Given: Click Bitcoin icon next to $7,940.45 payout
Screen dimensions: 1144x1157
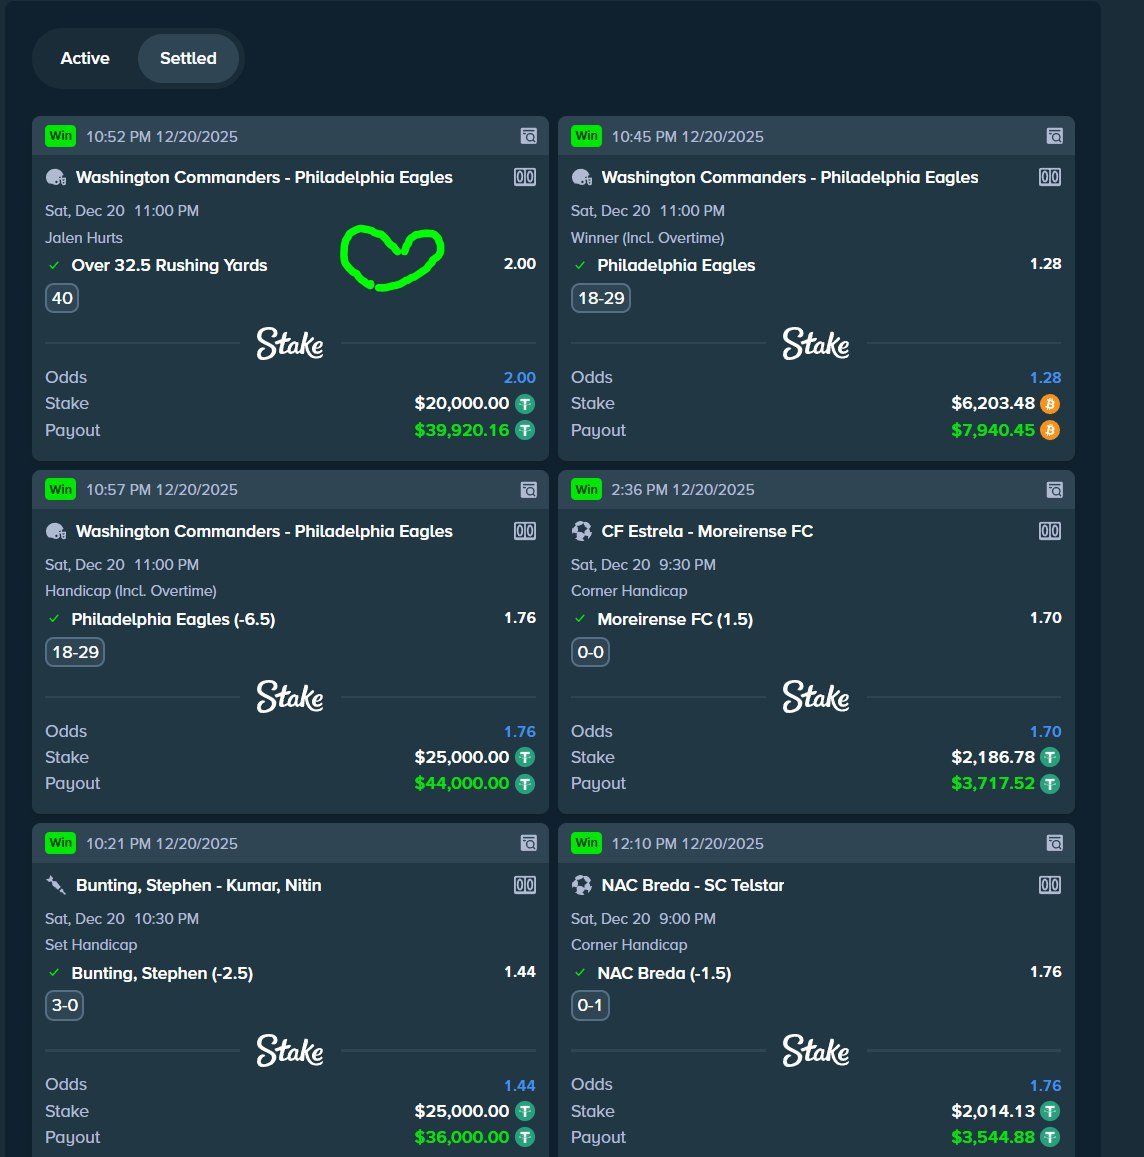Looking at the screenshot, I should (x=1050, y=430).
